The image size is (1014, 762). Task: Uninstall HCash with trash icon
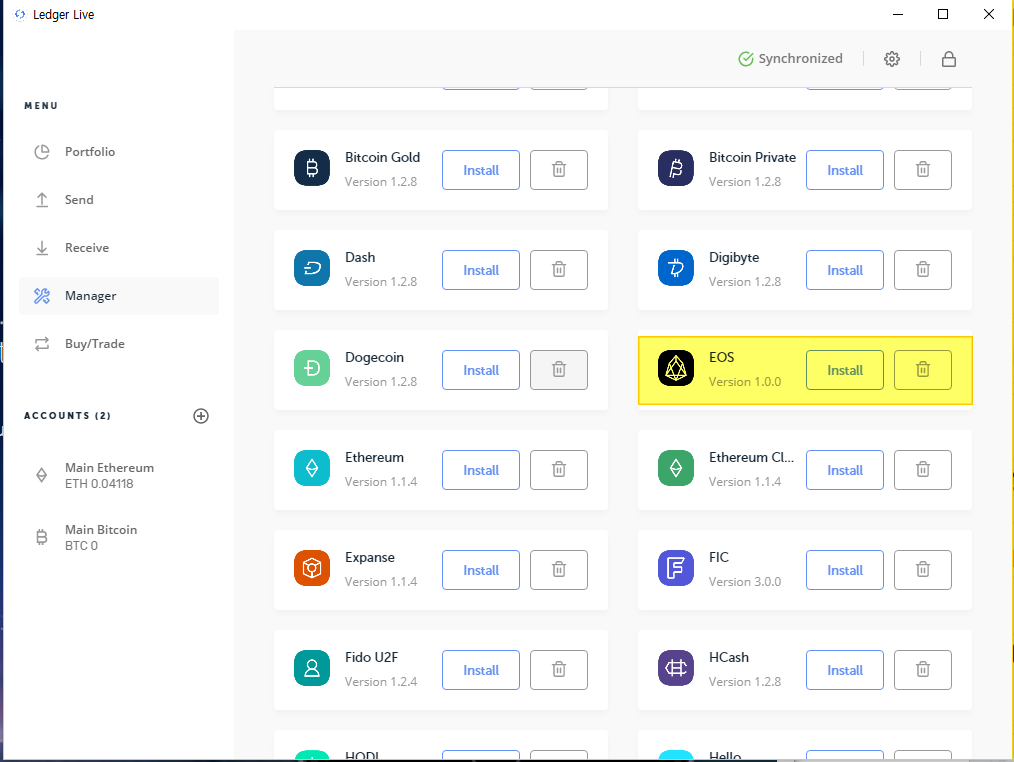click(923, 670)
